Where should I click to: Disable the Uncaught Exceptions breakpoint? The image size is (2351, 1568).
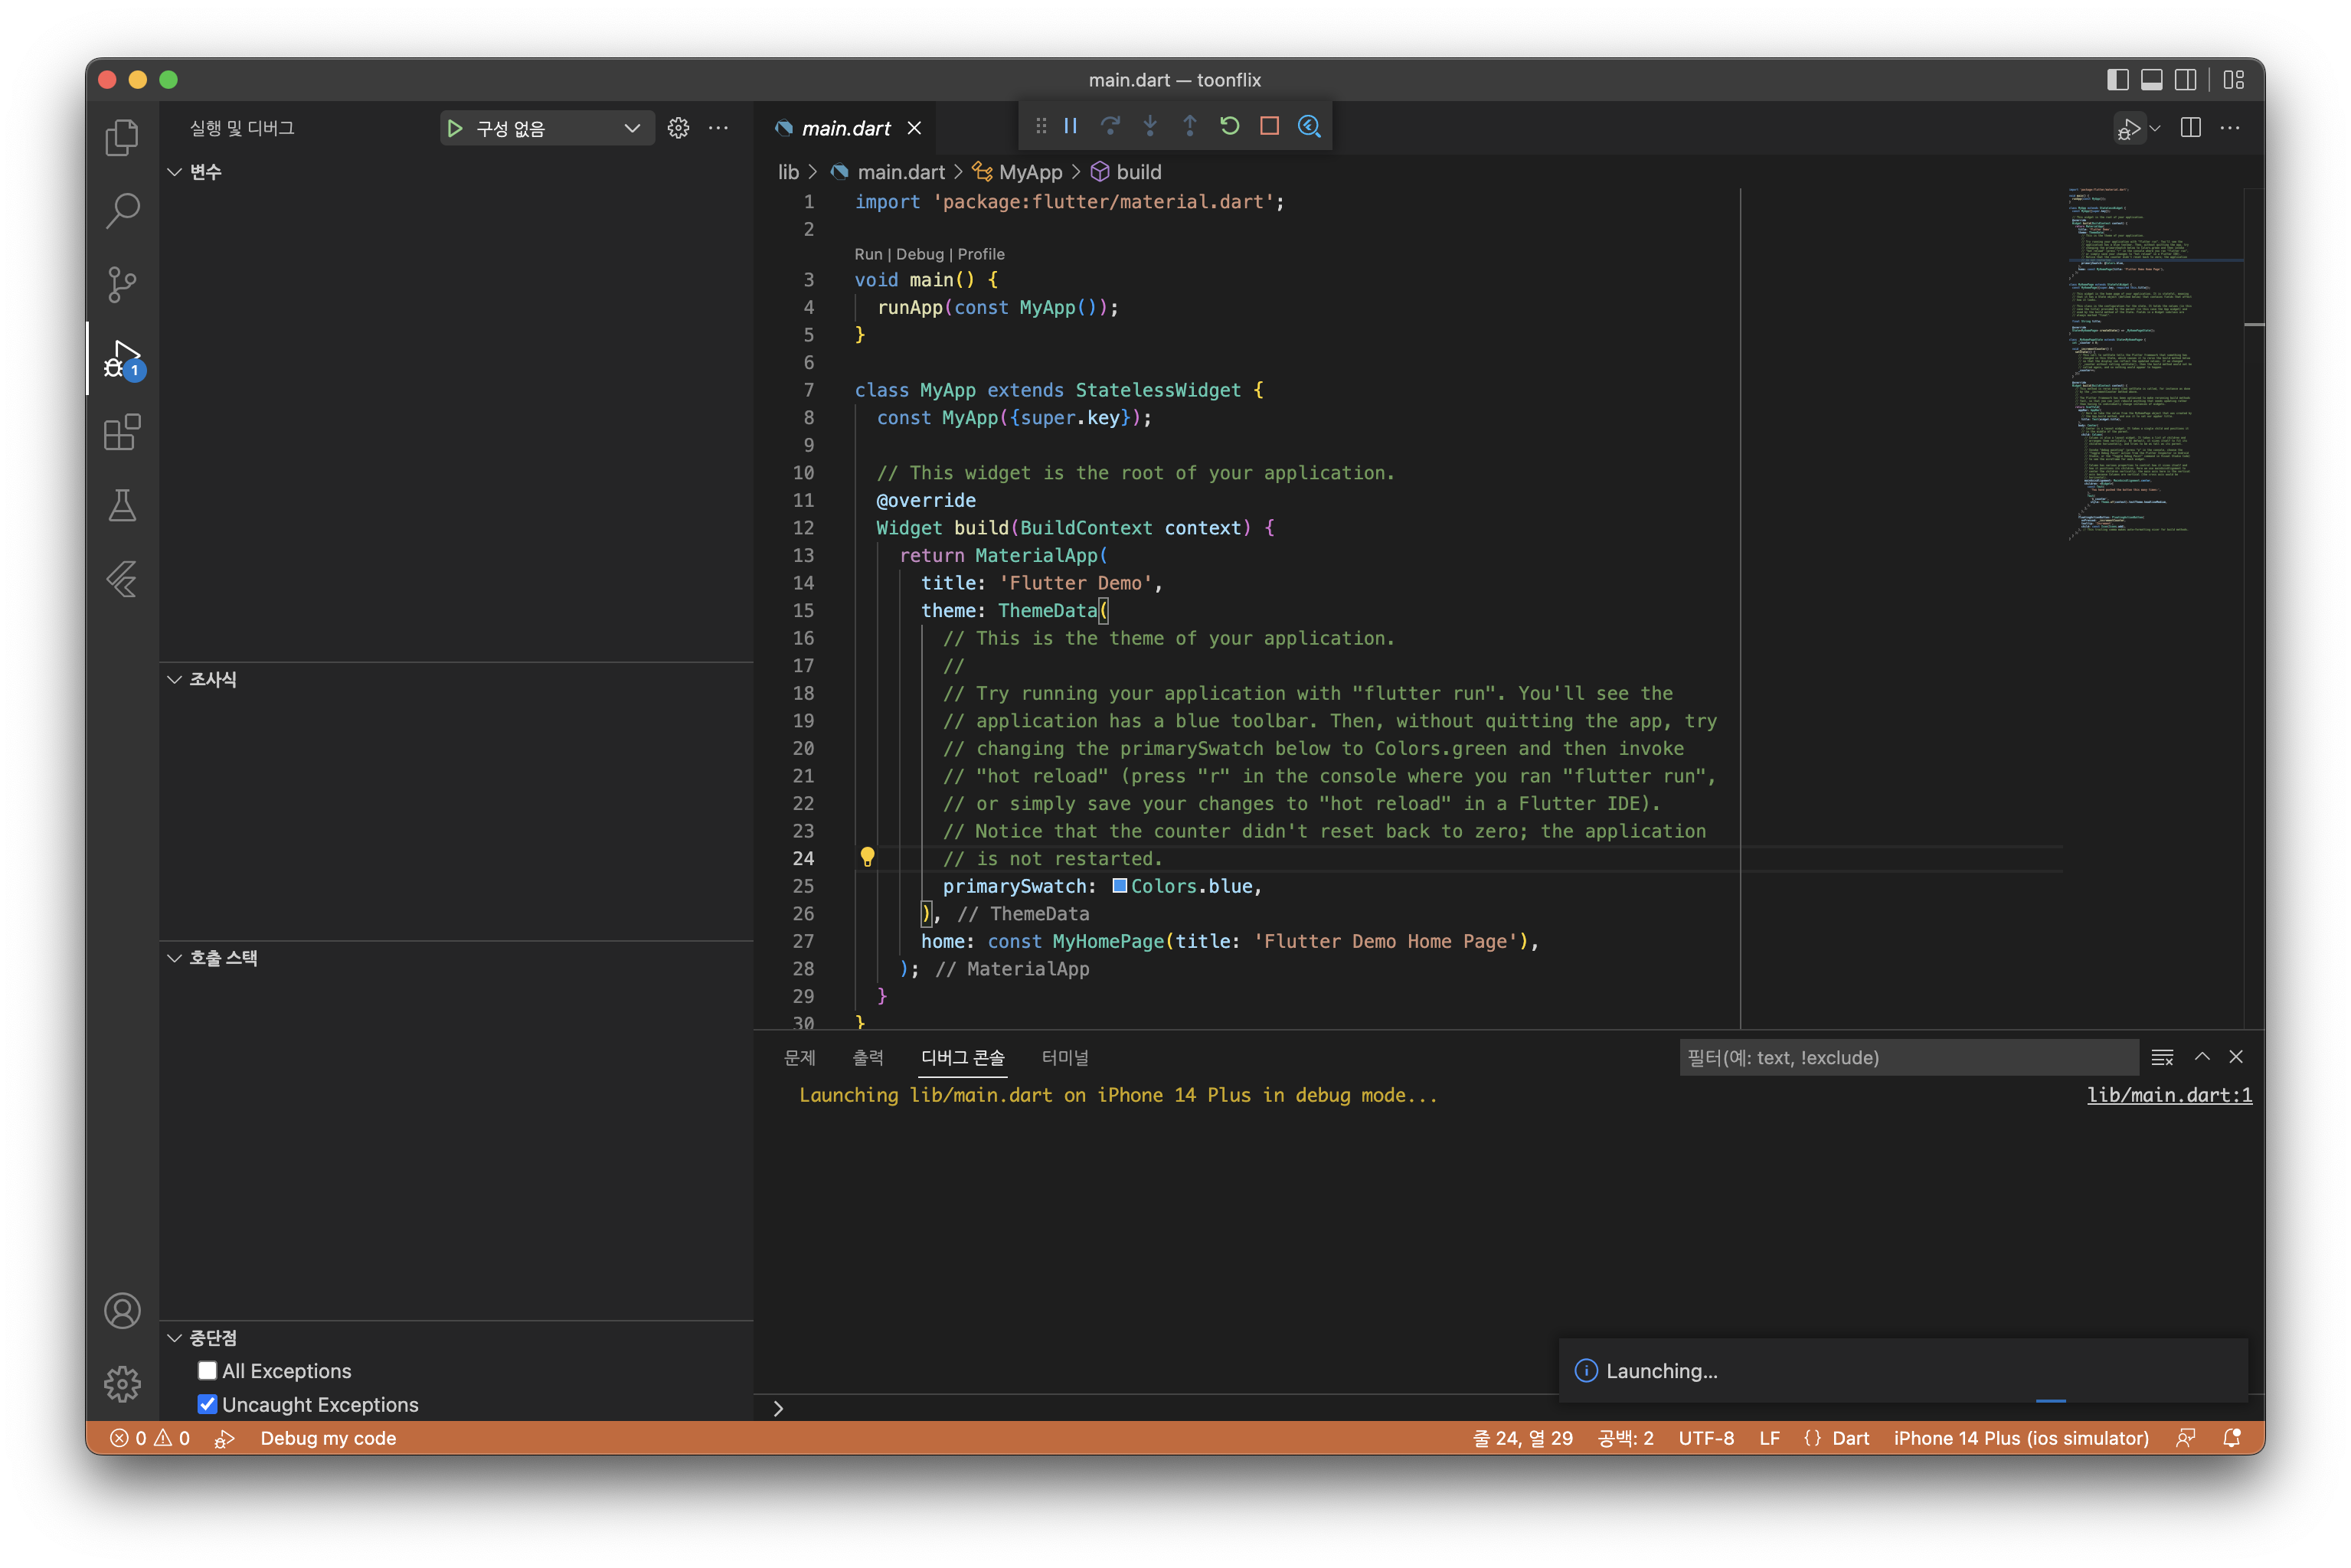click(207, 1404)
